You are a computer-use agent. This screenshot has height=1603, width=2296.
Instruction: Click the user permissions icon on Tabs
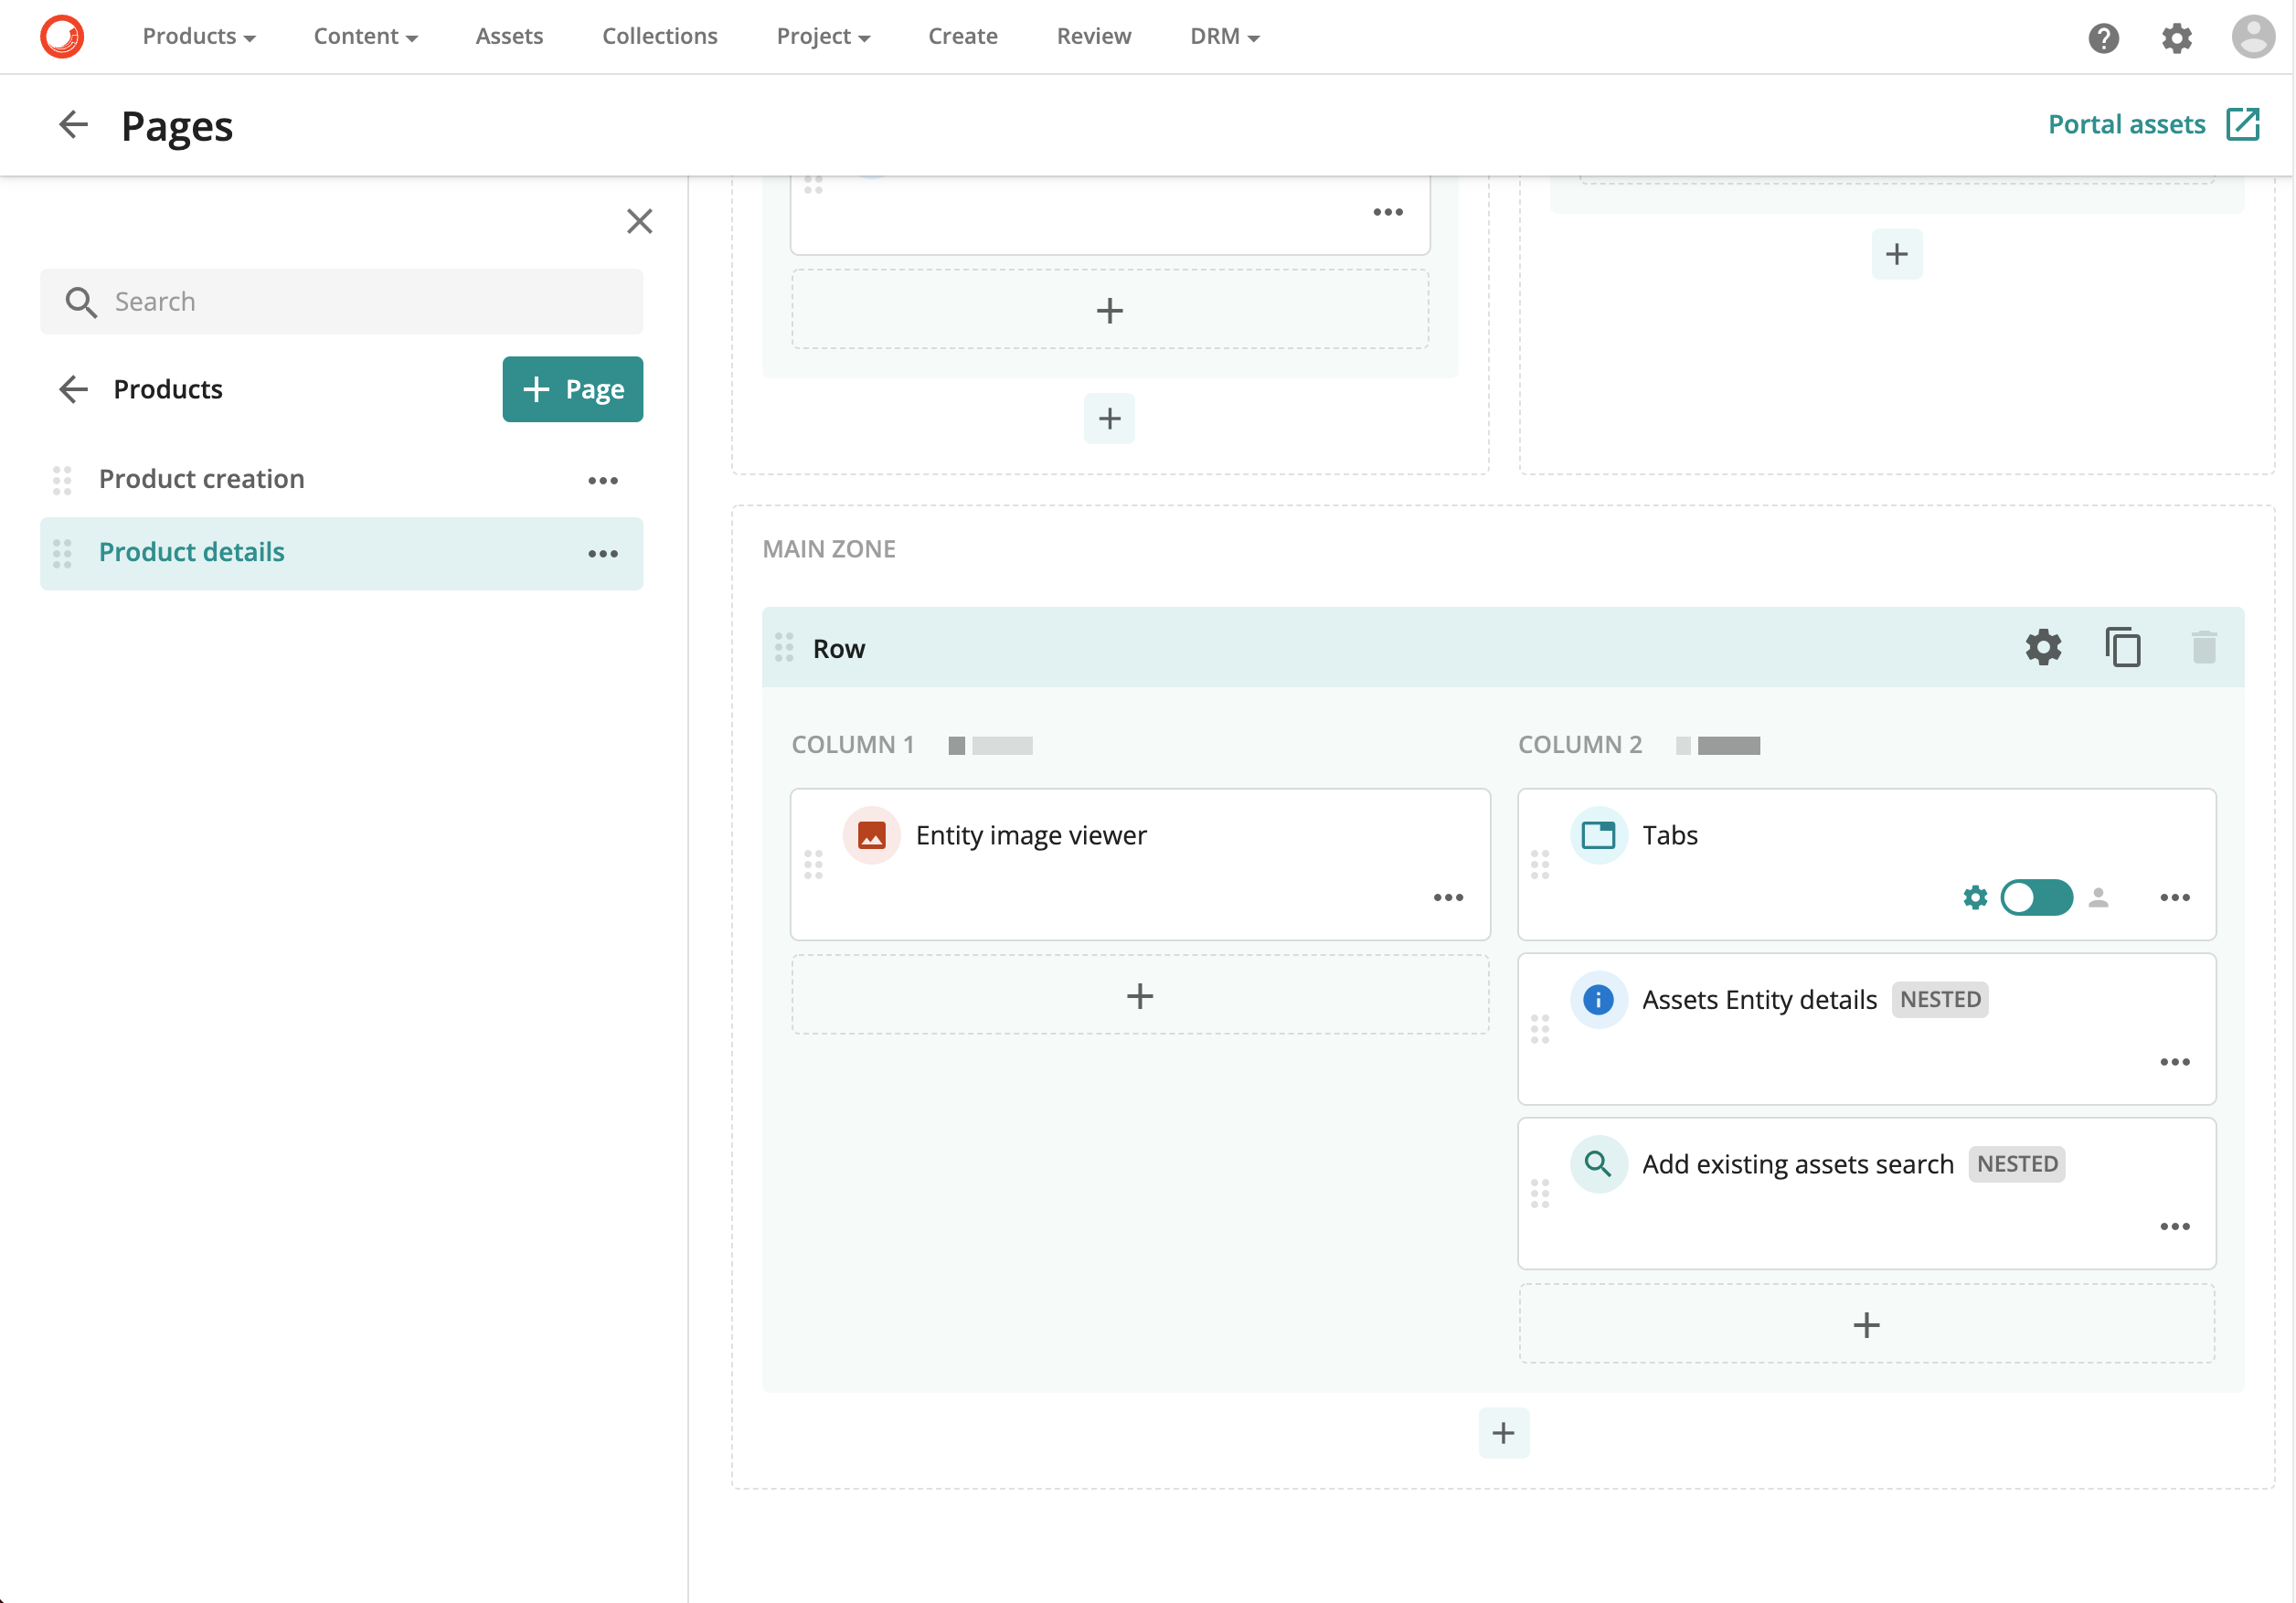click(2095, 898)
